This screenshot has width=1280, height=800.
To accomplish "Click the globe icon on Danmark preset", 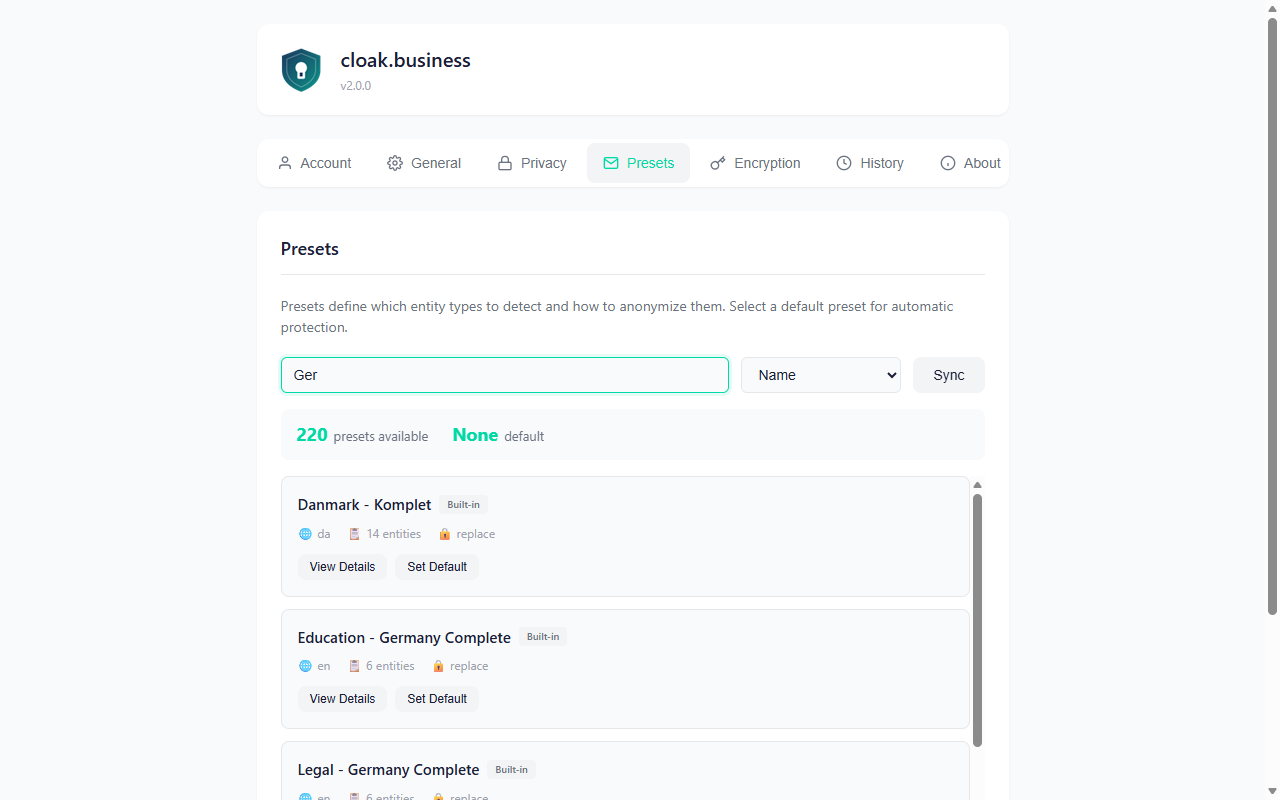I will (306, 534).
